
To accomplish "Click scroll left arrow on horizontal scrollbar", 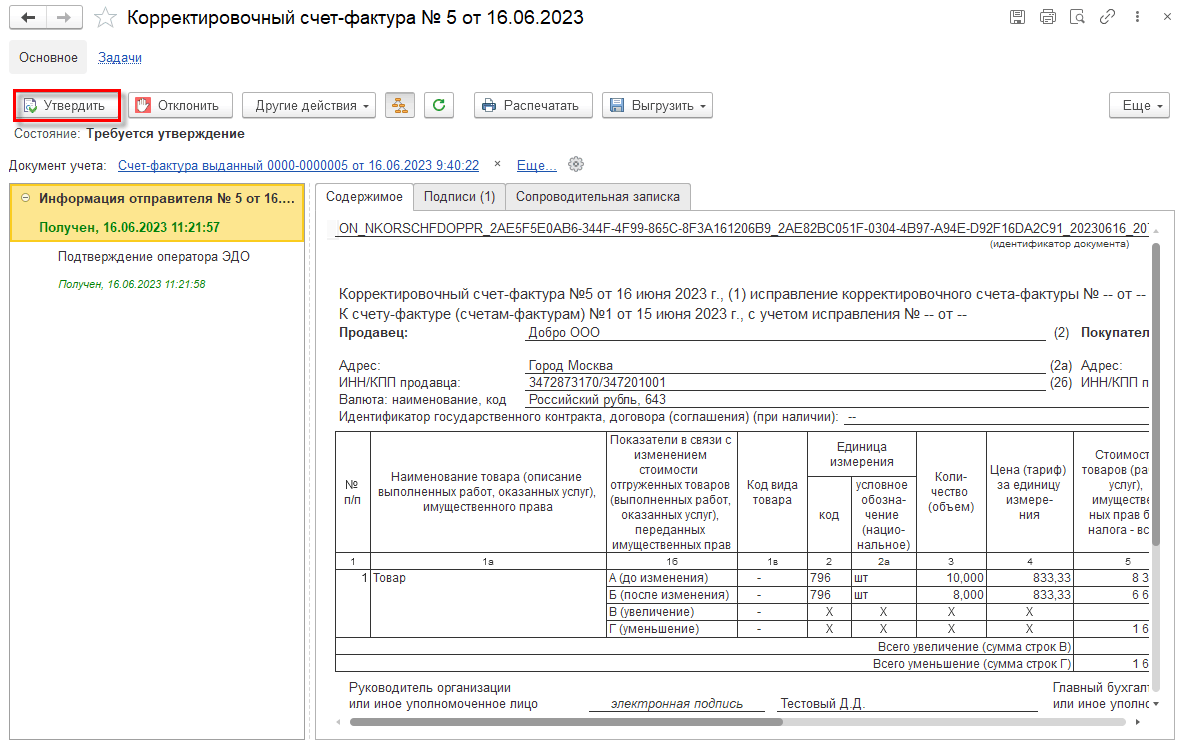I will tap(340, 722).
